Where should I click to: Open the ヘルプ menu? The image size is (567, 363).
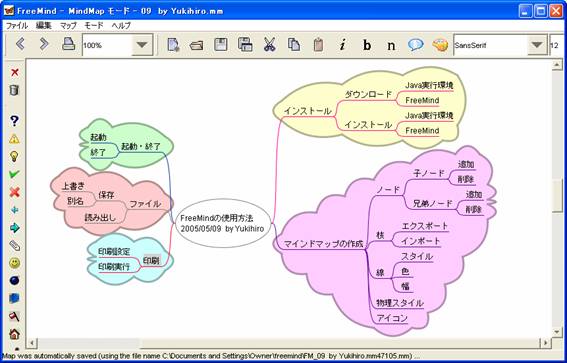tap(122, 26)
